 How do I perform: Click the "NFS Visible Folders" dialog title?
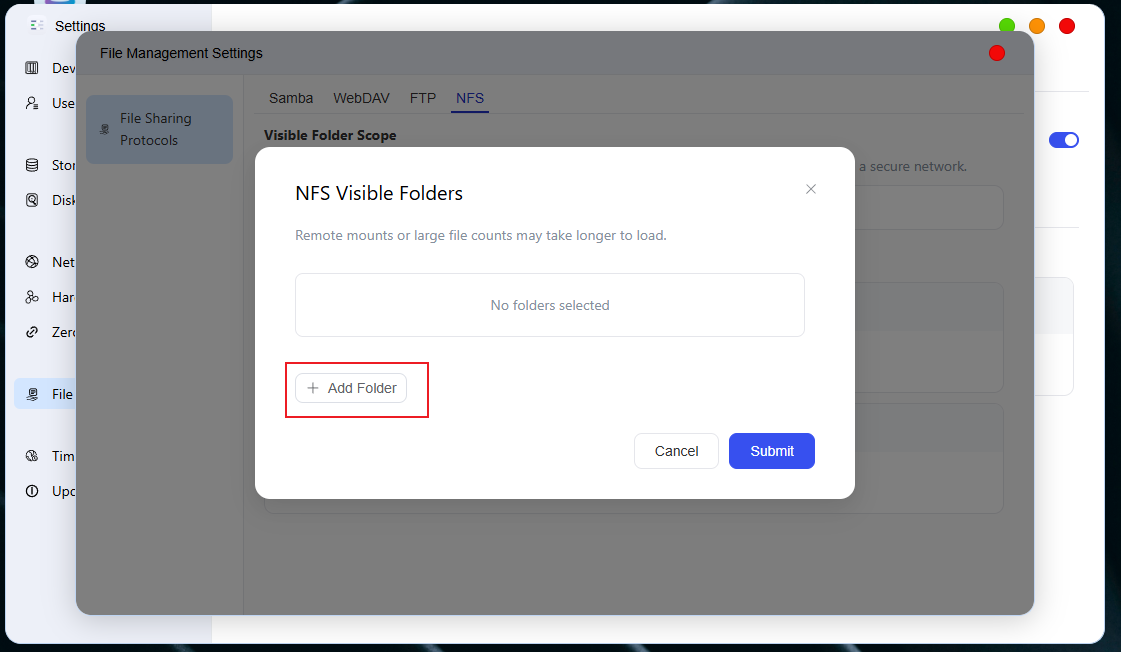pos(379,193)
